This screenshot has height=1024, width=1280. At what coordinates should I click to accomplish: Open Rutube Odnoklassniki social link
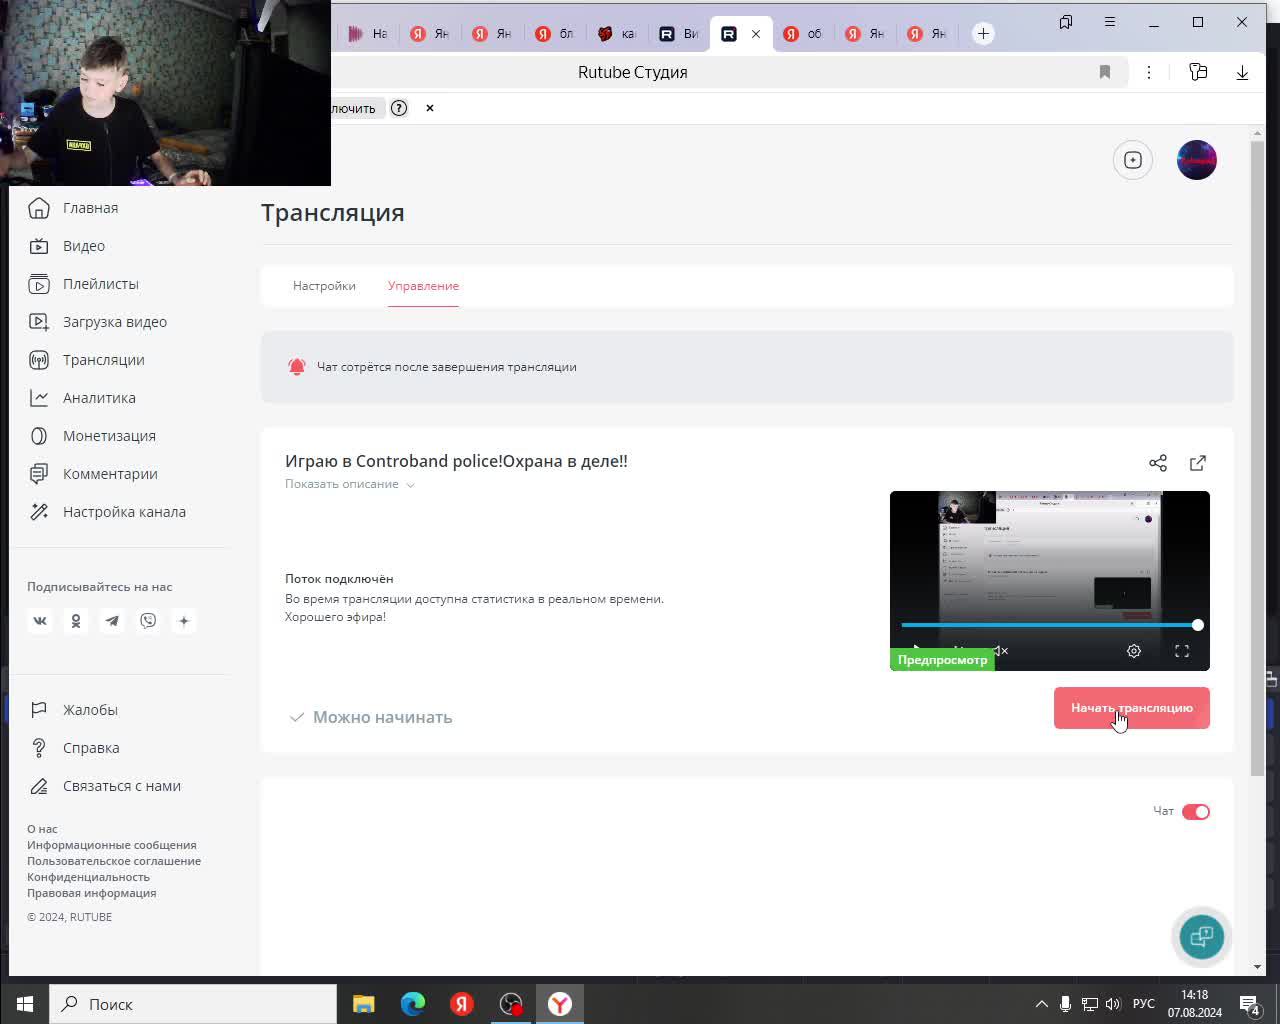tap(76, 621)
